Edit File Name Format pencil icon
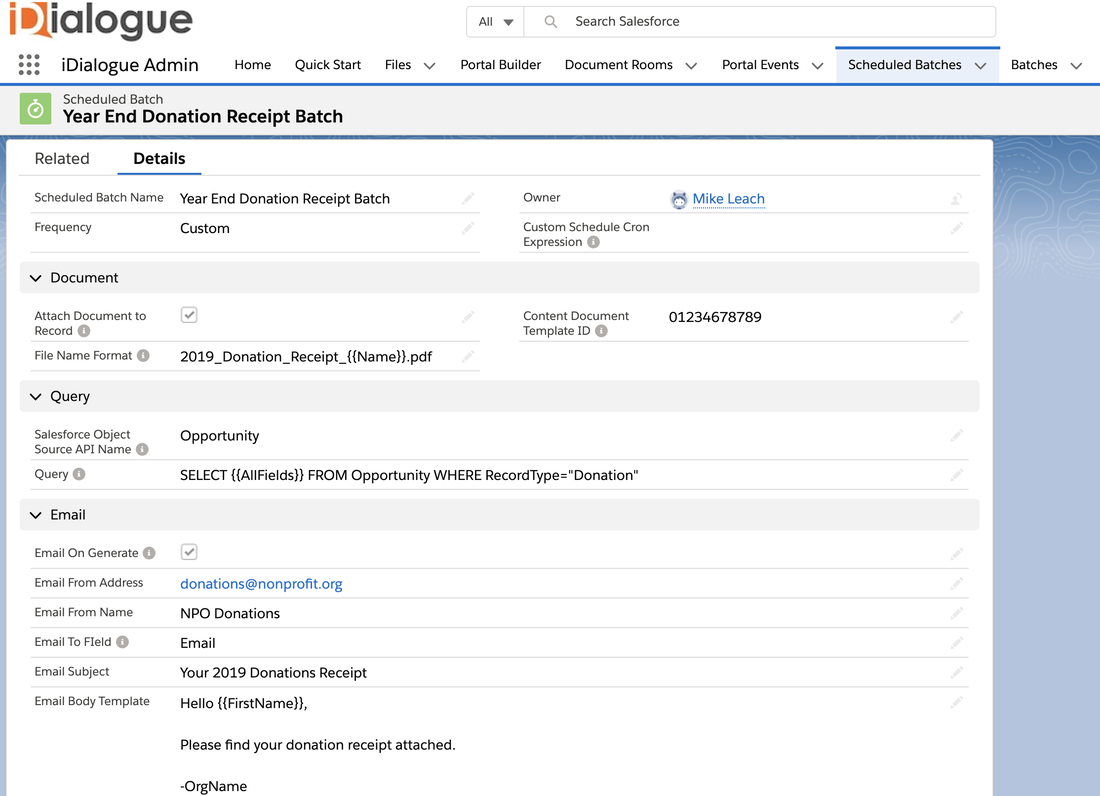Viewport: 1100px width, 796px height. click(x=468, y=356)
